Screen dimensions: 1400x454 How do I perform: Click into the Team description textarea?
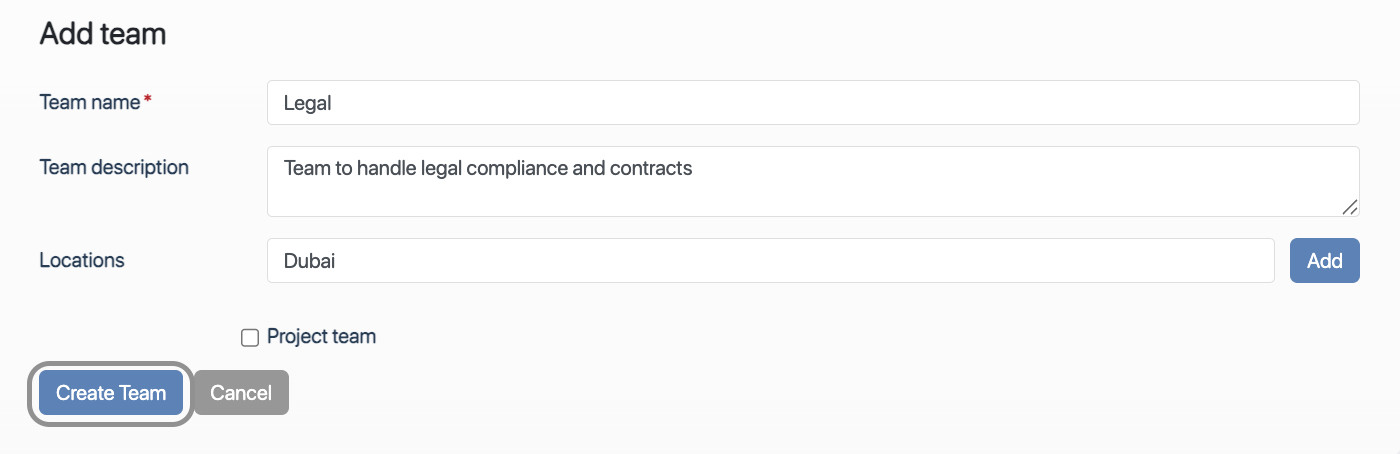[x=812, y=192]
